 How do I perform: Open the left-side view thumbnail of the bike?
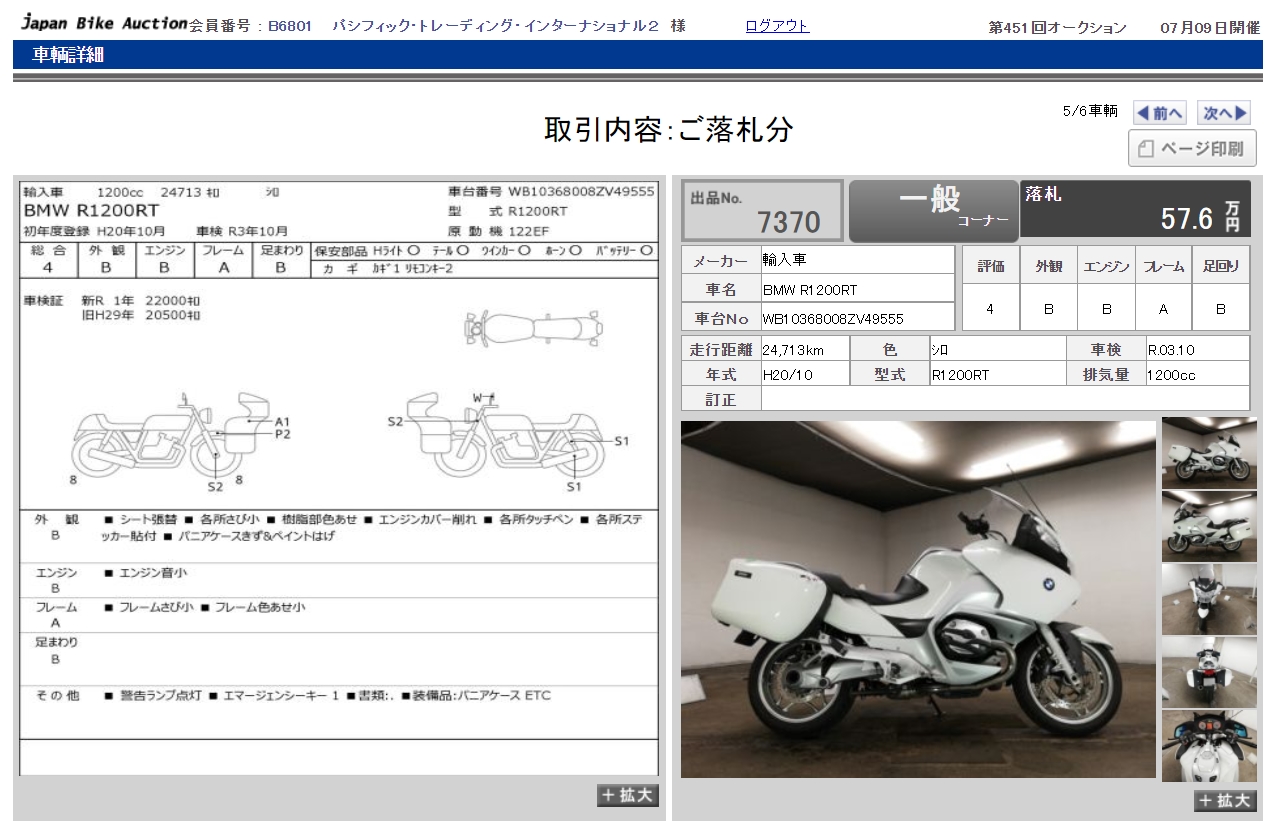click(1209, 526)
